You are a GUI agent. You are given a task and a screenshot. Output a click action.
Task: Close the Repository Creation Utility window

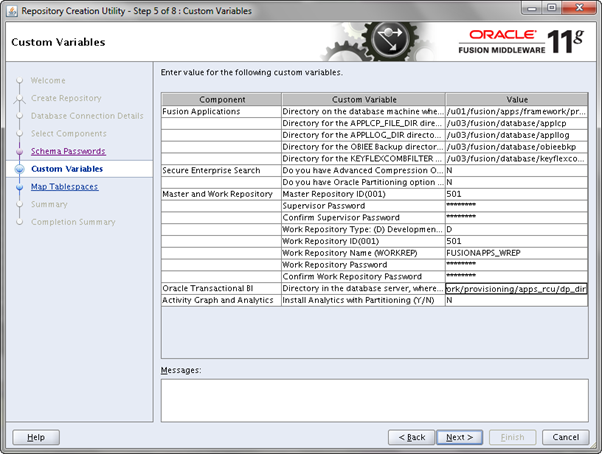(579, 8)
